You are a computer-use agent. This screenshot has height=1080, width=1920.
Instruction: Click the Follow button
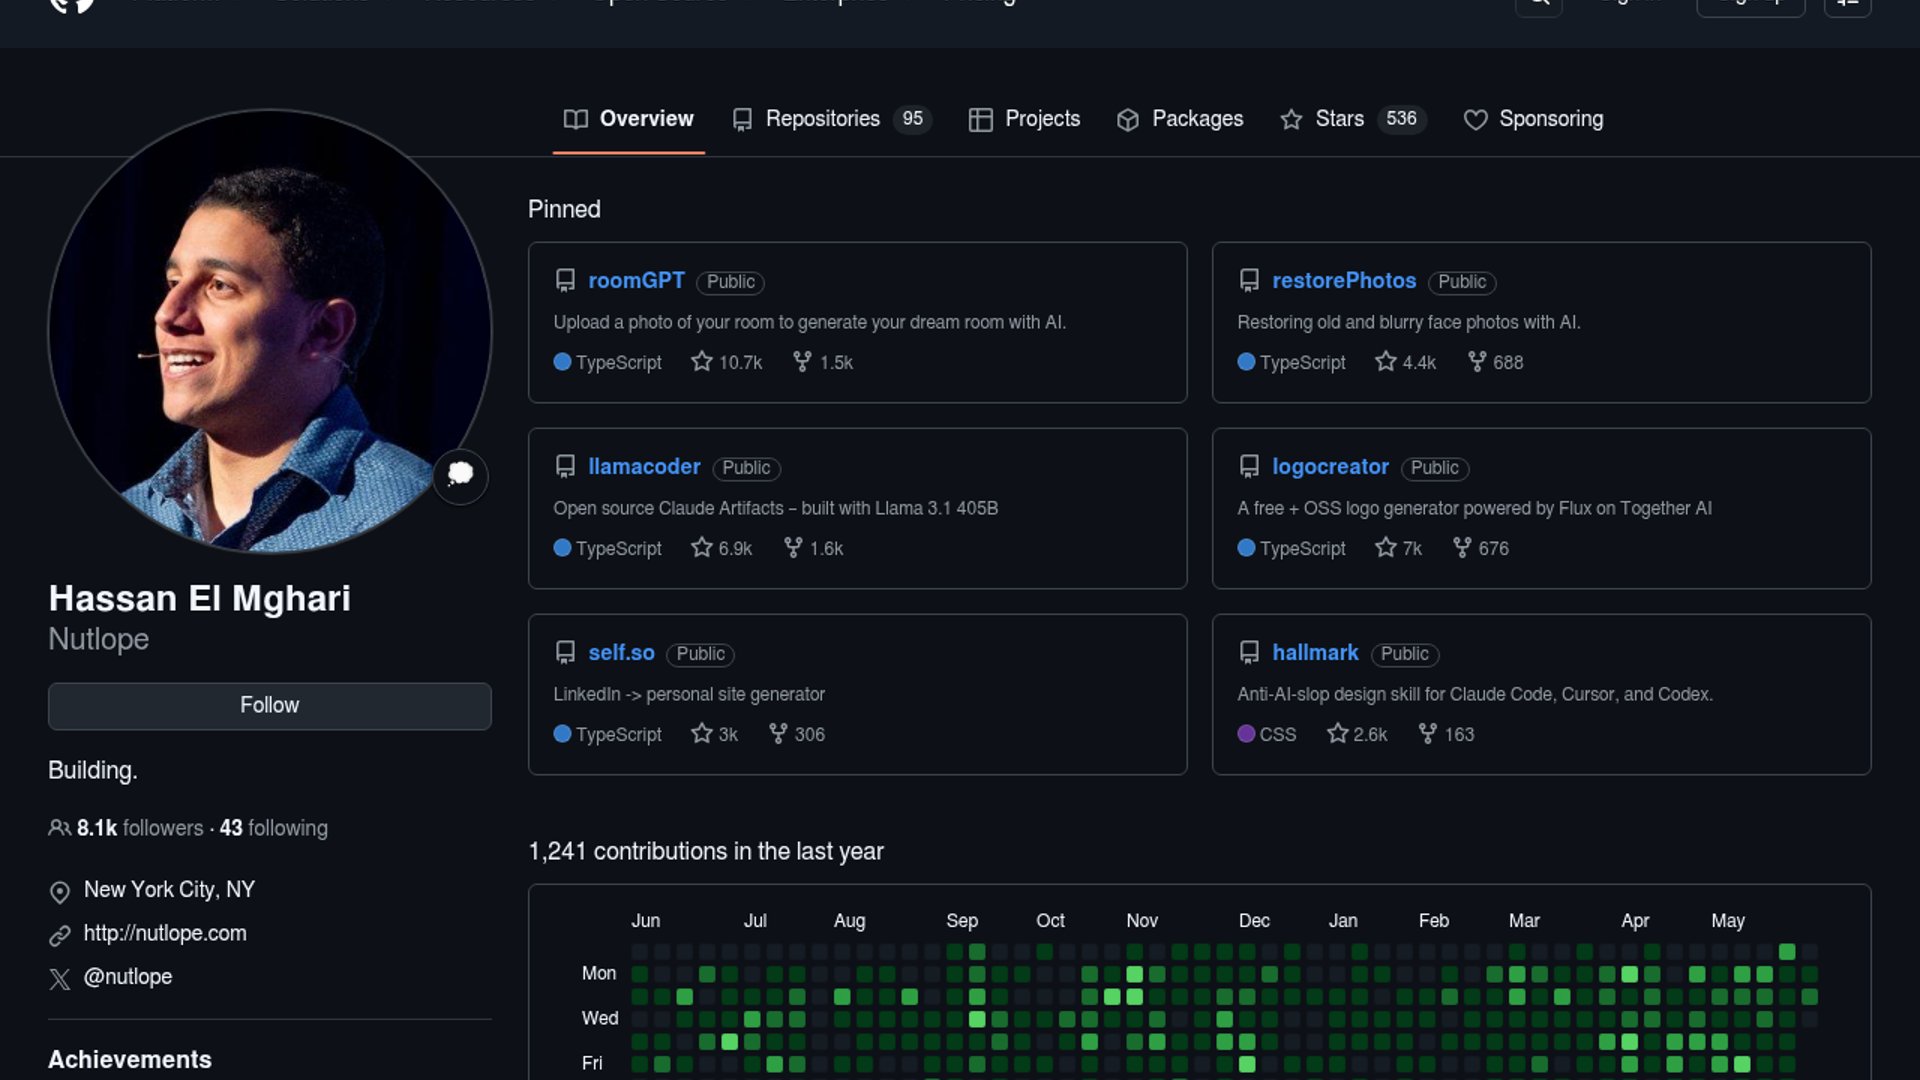[270, 706]
